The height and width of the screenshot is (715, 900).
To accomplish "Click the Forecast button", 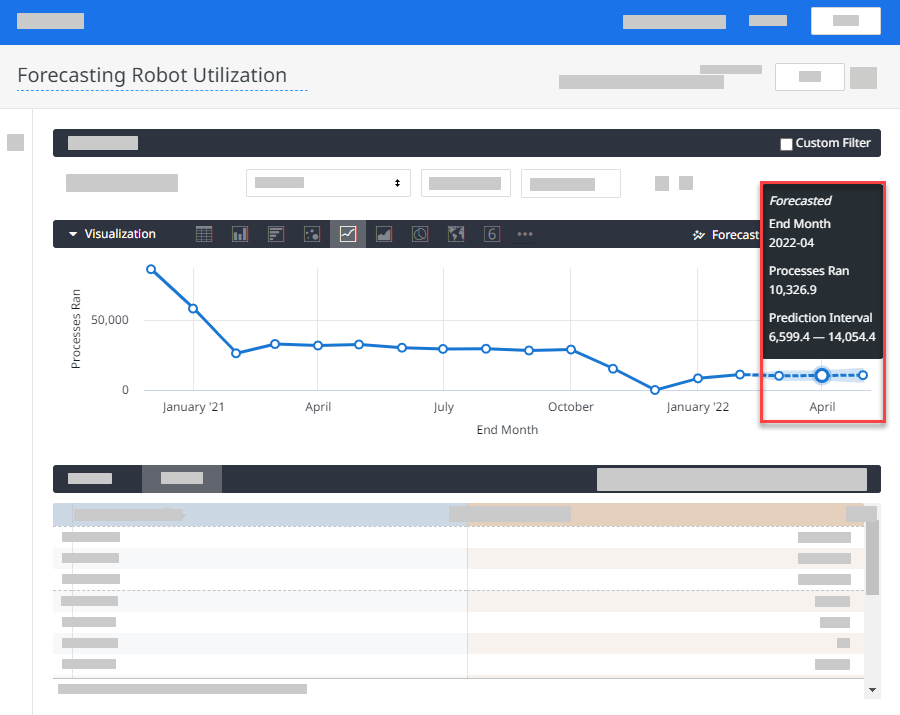I will 726,235.
